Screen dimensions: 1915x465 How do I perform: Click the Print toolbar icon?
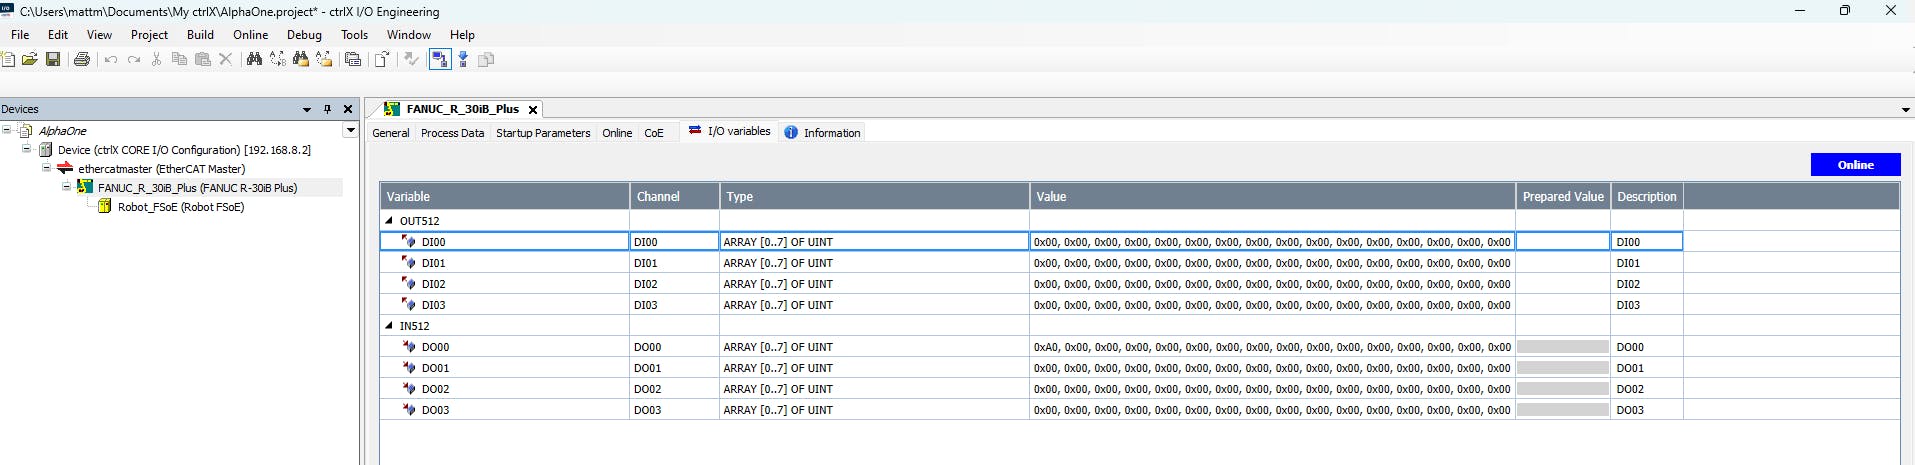(x=82, y=60)
